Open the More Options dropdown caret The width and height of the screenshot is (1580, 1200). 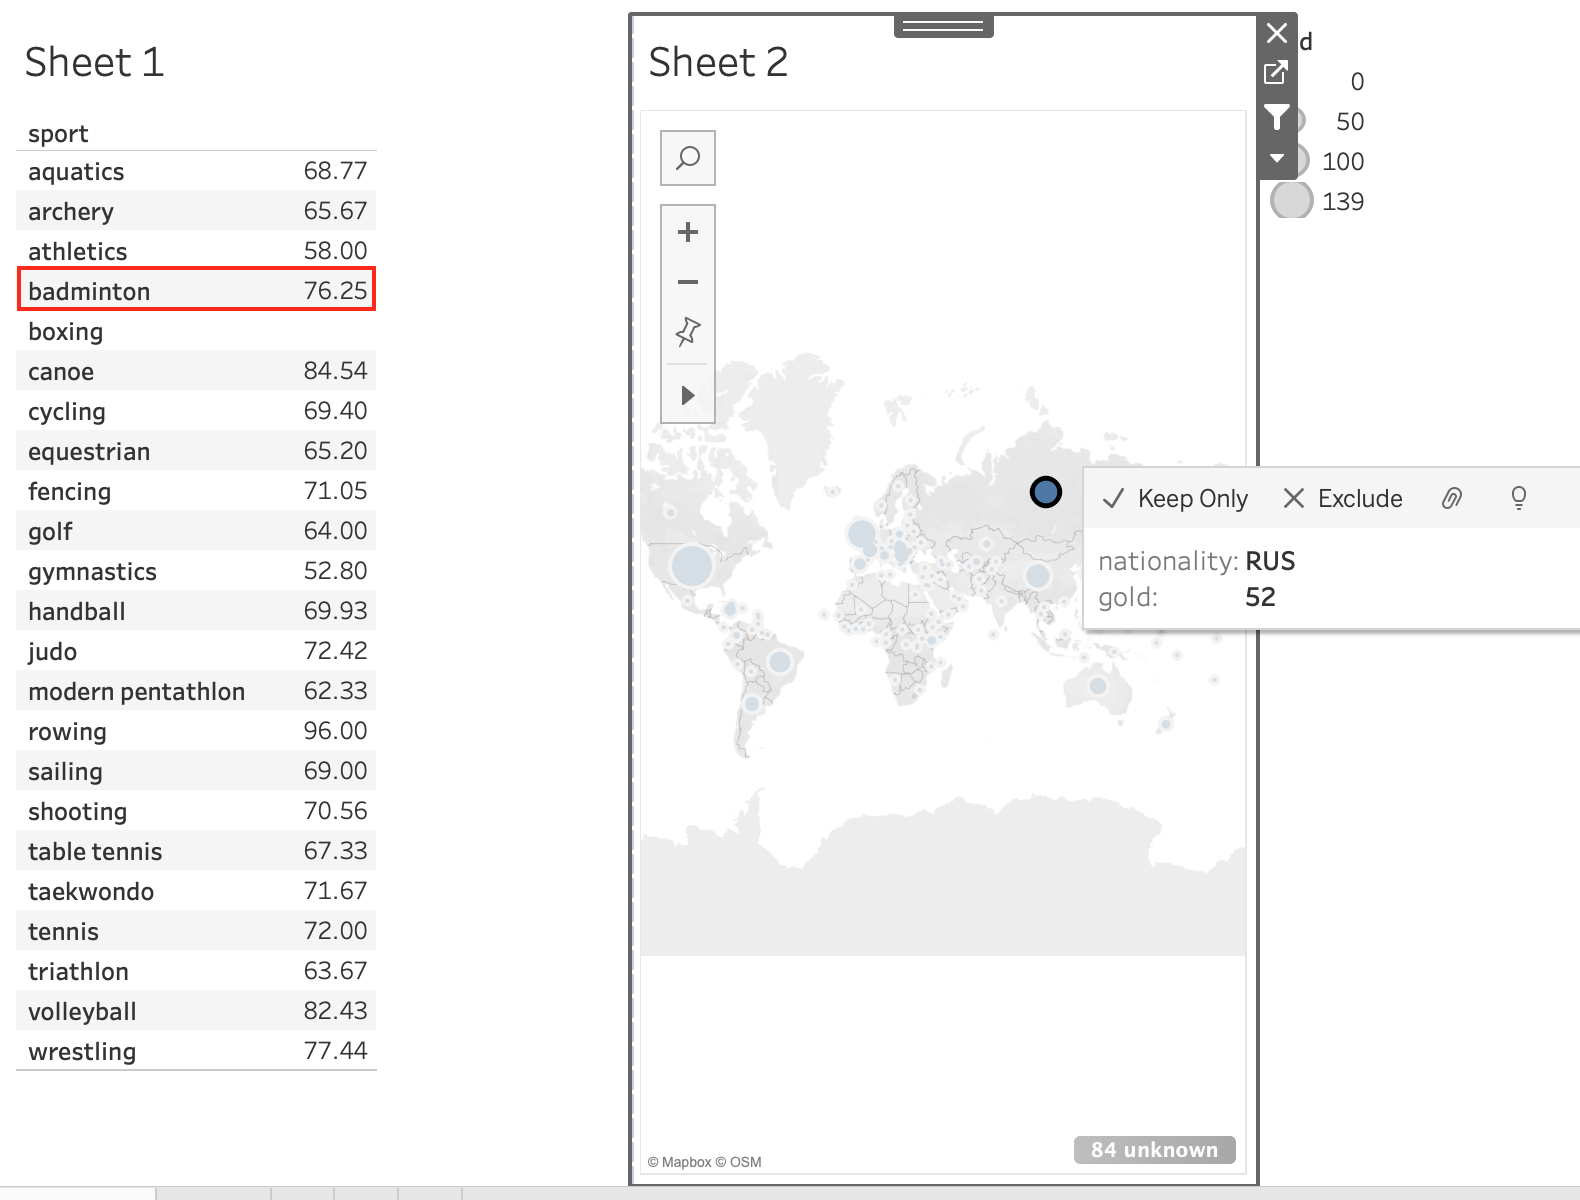[x=1276, y=157]
